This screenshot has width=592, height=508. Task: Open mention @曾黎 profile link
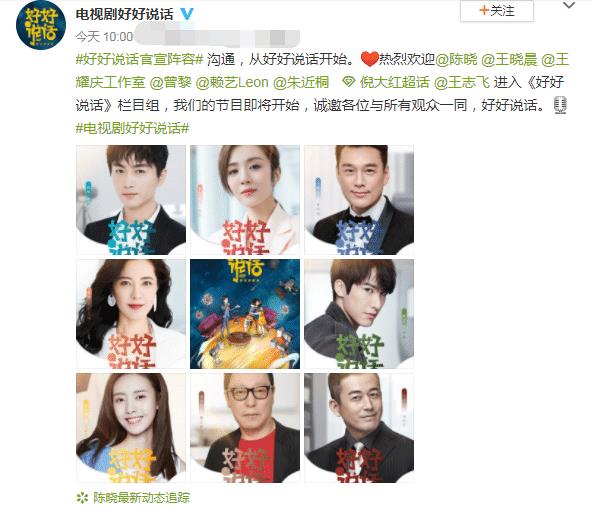171,82
